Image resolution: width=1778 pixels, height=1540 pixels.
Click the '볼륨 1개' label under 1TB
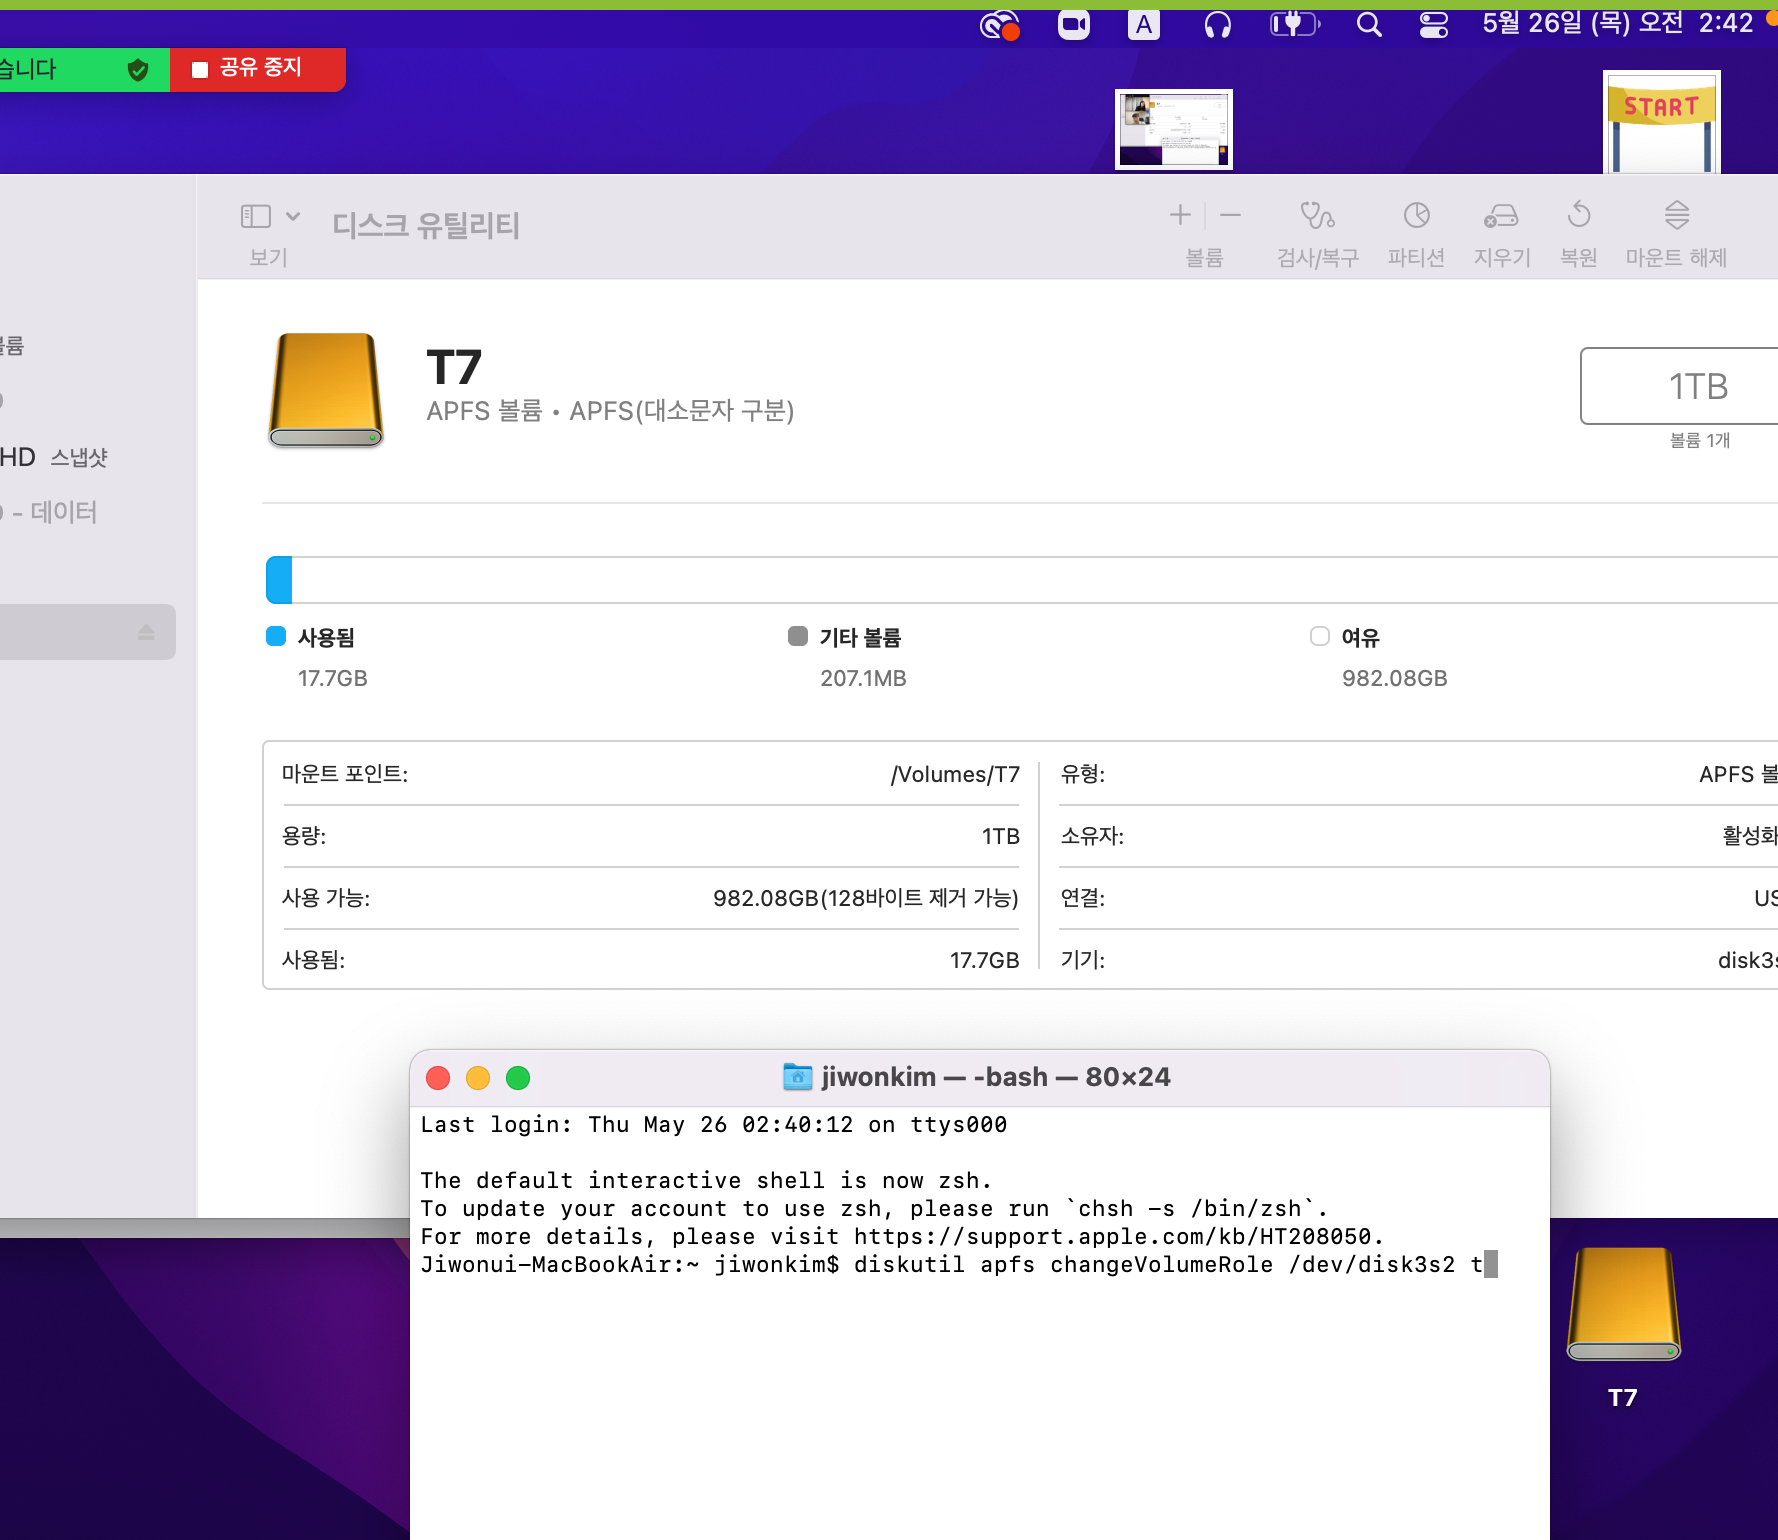tap(1700, 440)
